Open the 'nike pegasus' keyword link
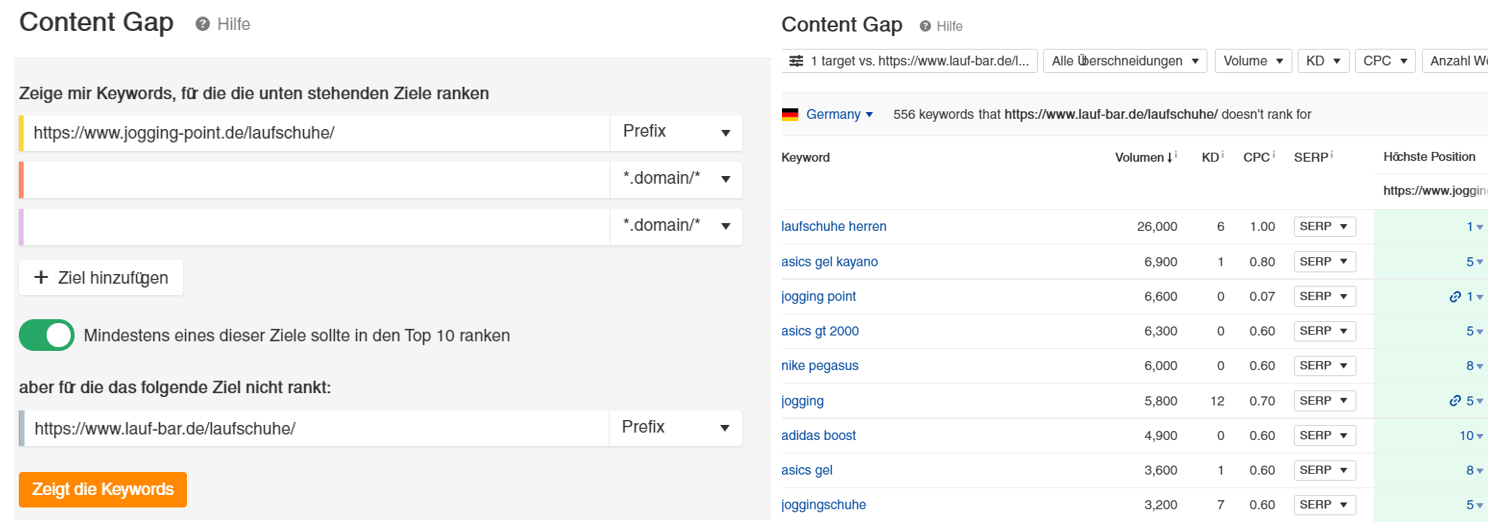Image resolution: width=1488 pixels, height=524 pixels. click(x=820, y=366)
